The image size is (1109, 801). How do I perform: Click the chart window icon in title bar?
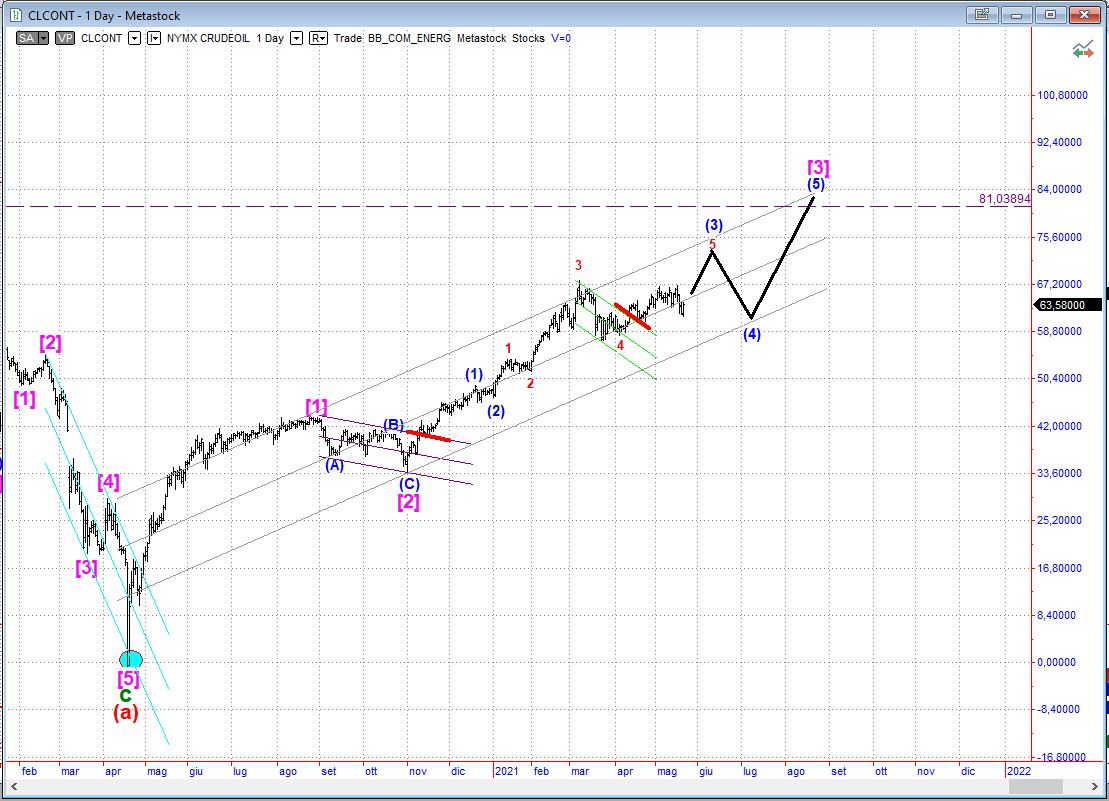(16, 15)
